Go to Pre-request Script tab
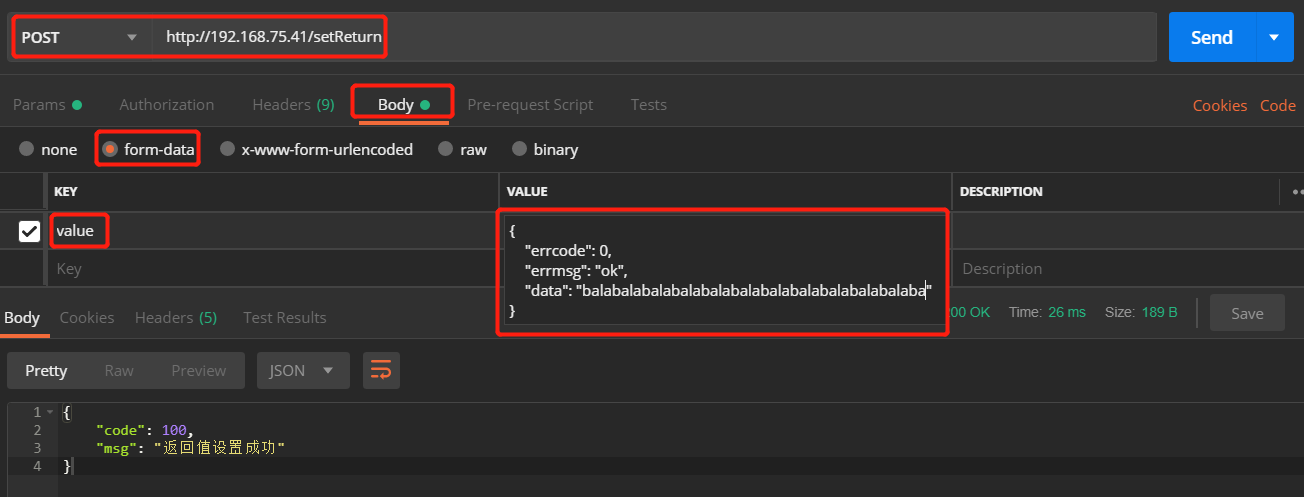Screen dimensions: 1304x497 (530, 105)
